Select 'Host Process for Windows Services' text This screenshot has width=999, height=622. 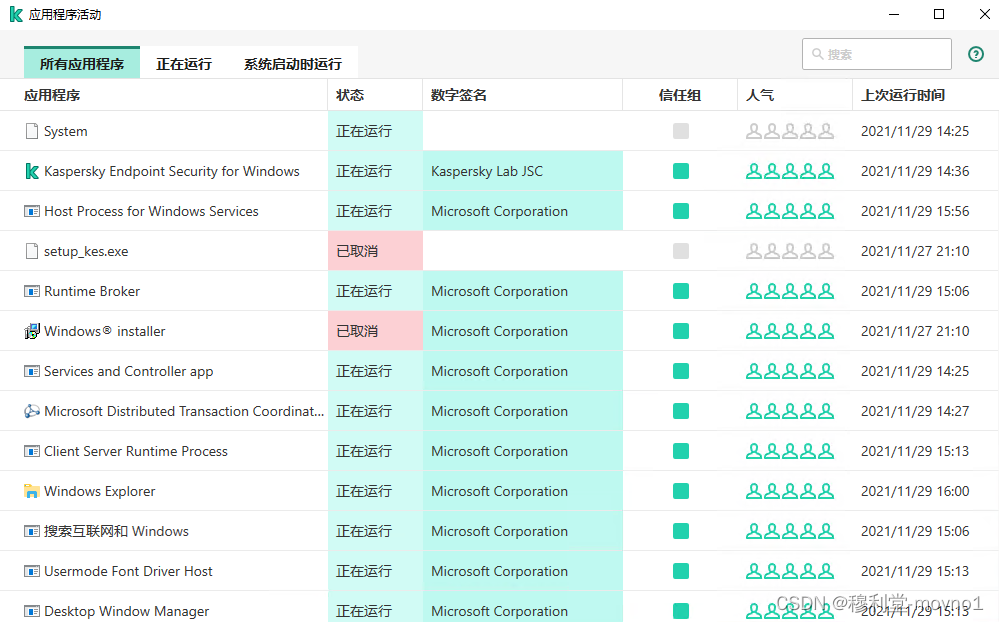pyautogui.click(x=151, y=211)
